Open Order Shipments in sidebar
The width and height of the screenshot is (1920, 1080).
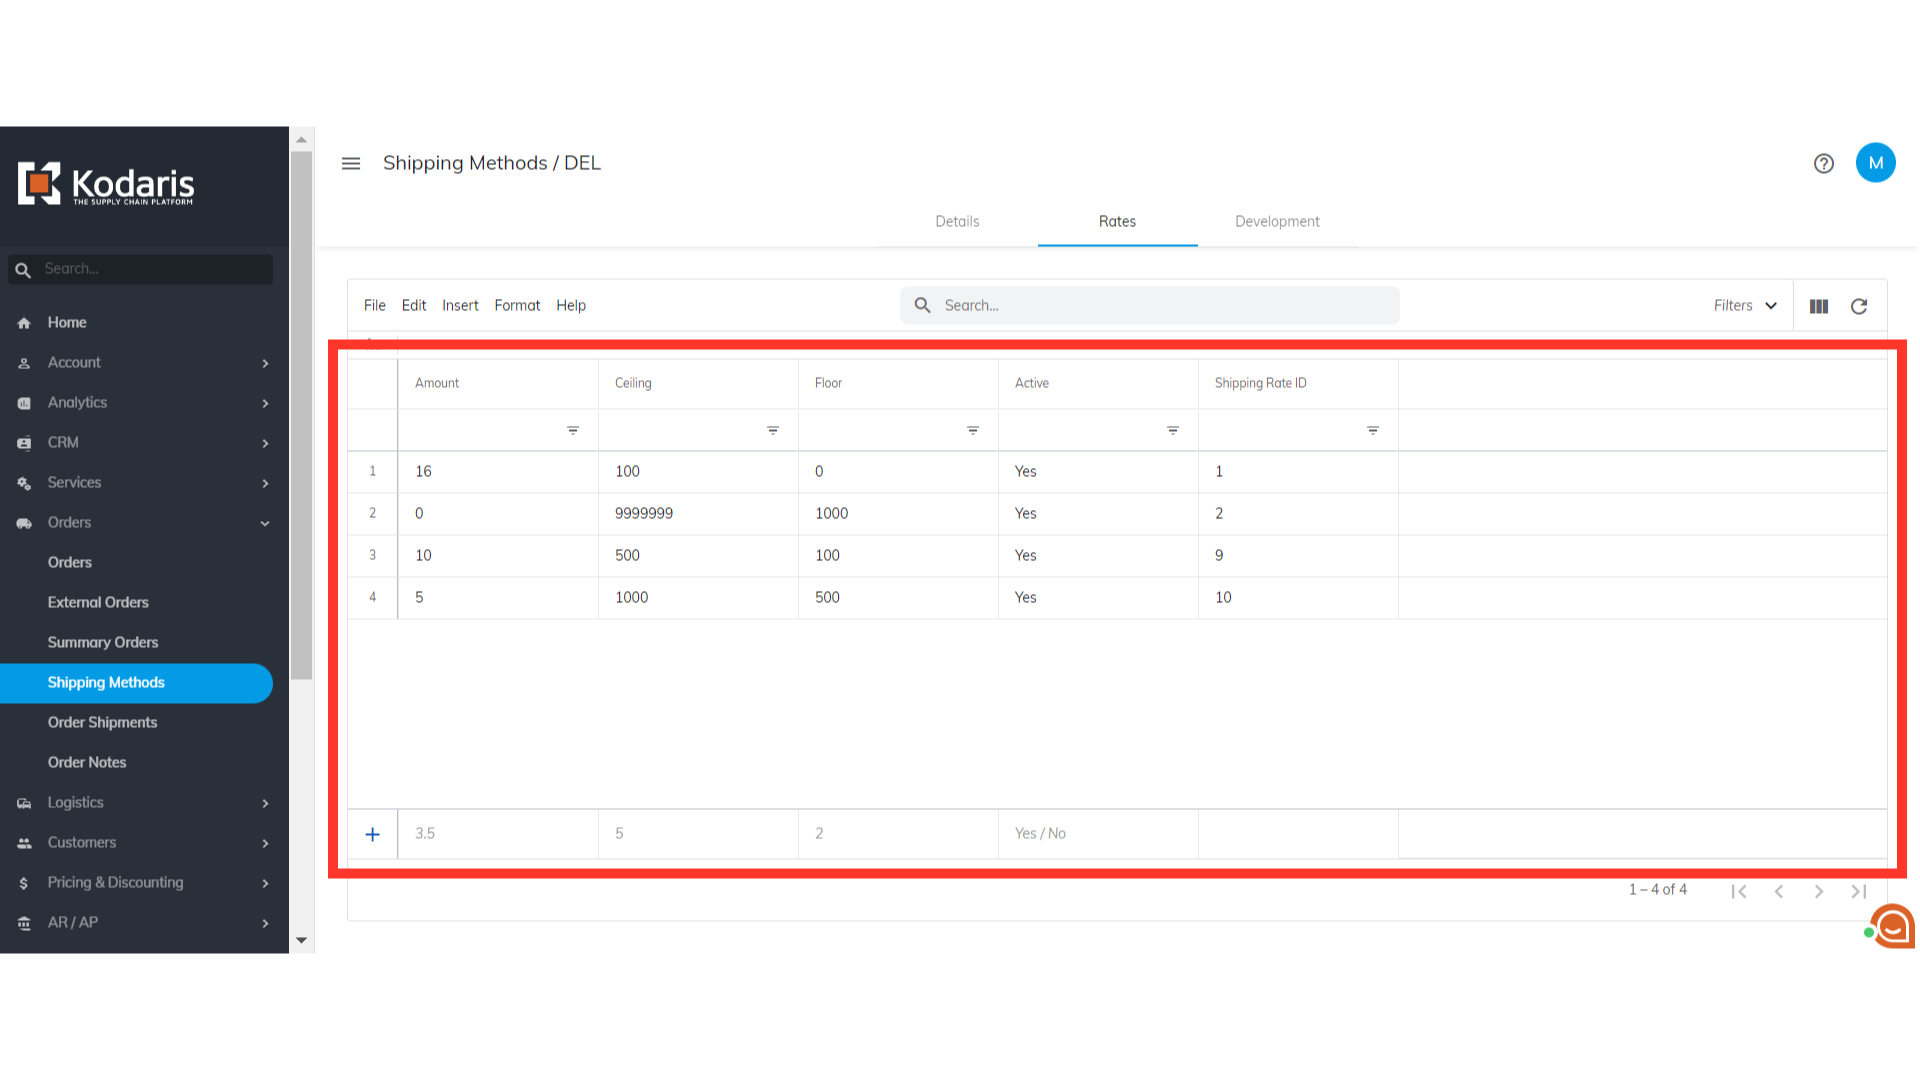pyautogui.click(x=102, y=723)
